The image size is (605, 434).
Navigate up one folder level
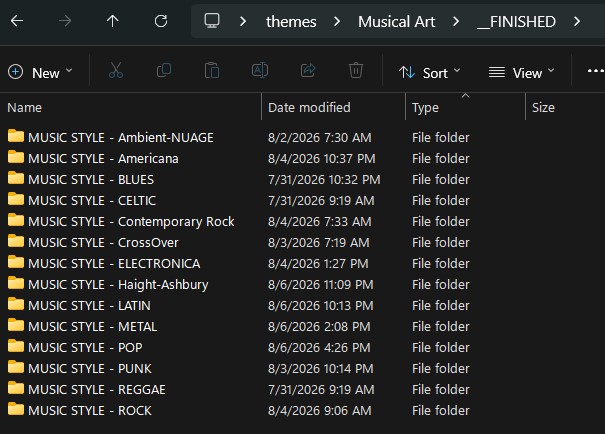pos(112,21)
